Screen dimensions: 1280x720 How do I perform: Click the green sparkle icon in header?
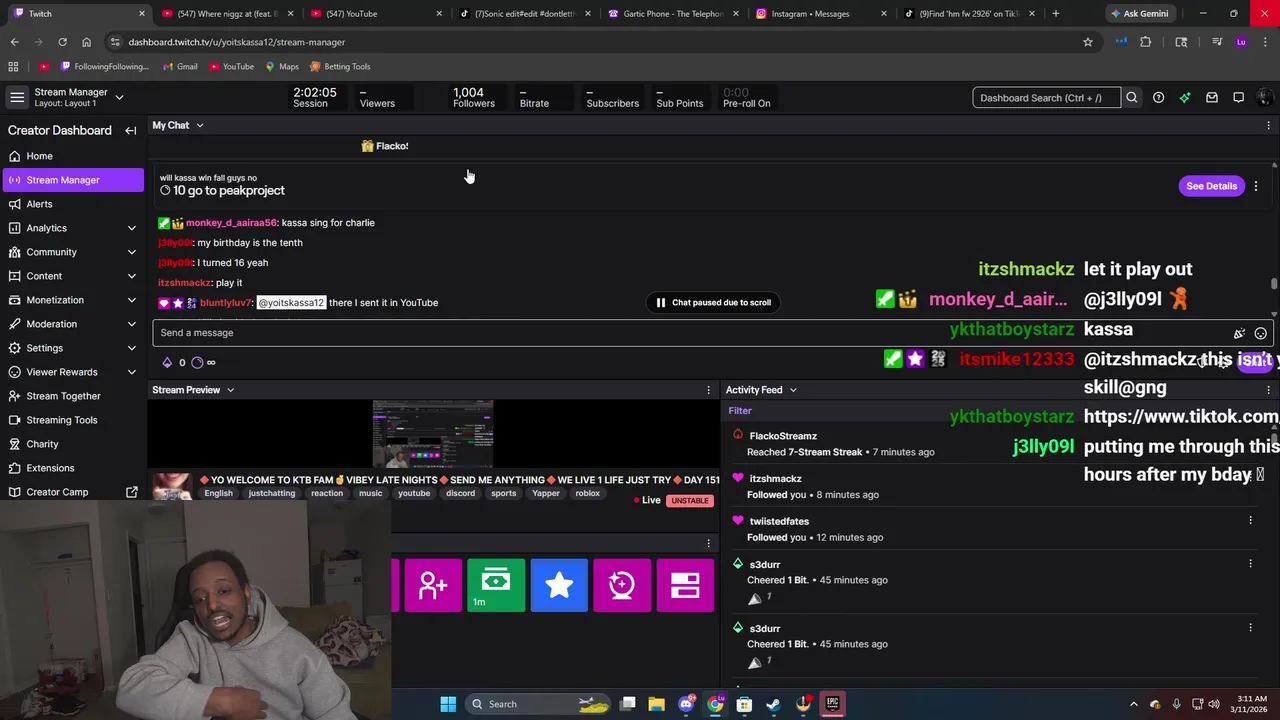pyautogui.click(x=1185, y=98)
